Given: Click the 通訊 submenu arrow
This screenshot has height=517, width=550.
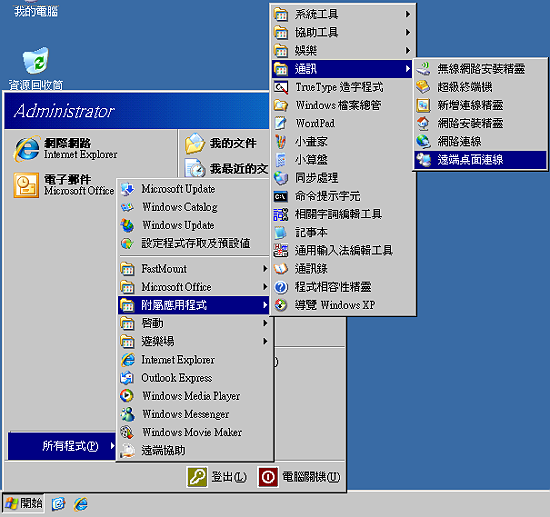Looking at the screenshot, I should 408,69.
